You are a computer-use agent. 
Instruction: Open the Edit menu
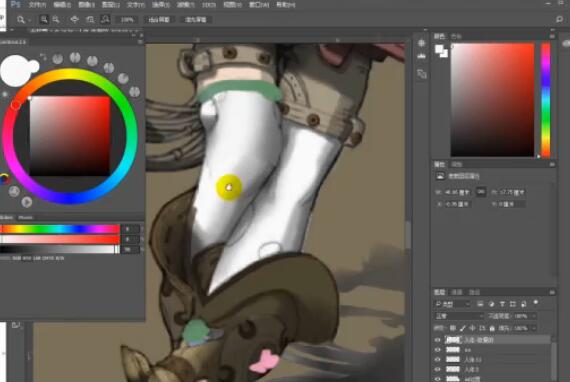click(x=62, y=5)
